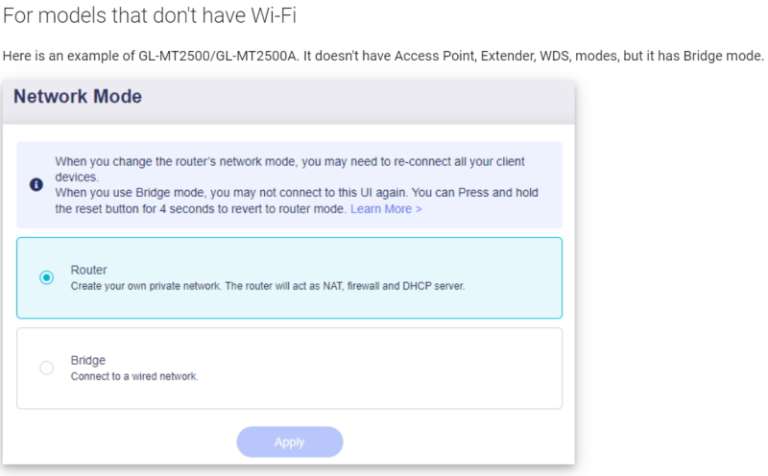Click the "For models that don't have Wi-Fi" heading
This screenshot has height=476, width=768.
(150, 16)
